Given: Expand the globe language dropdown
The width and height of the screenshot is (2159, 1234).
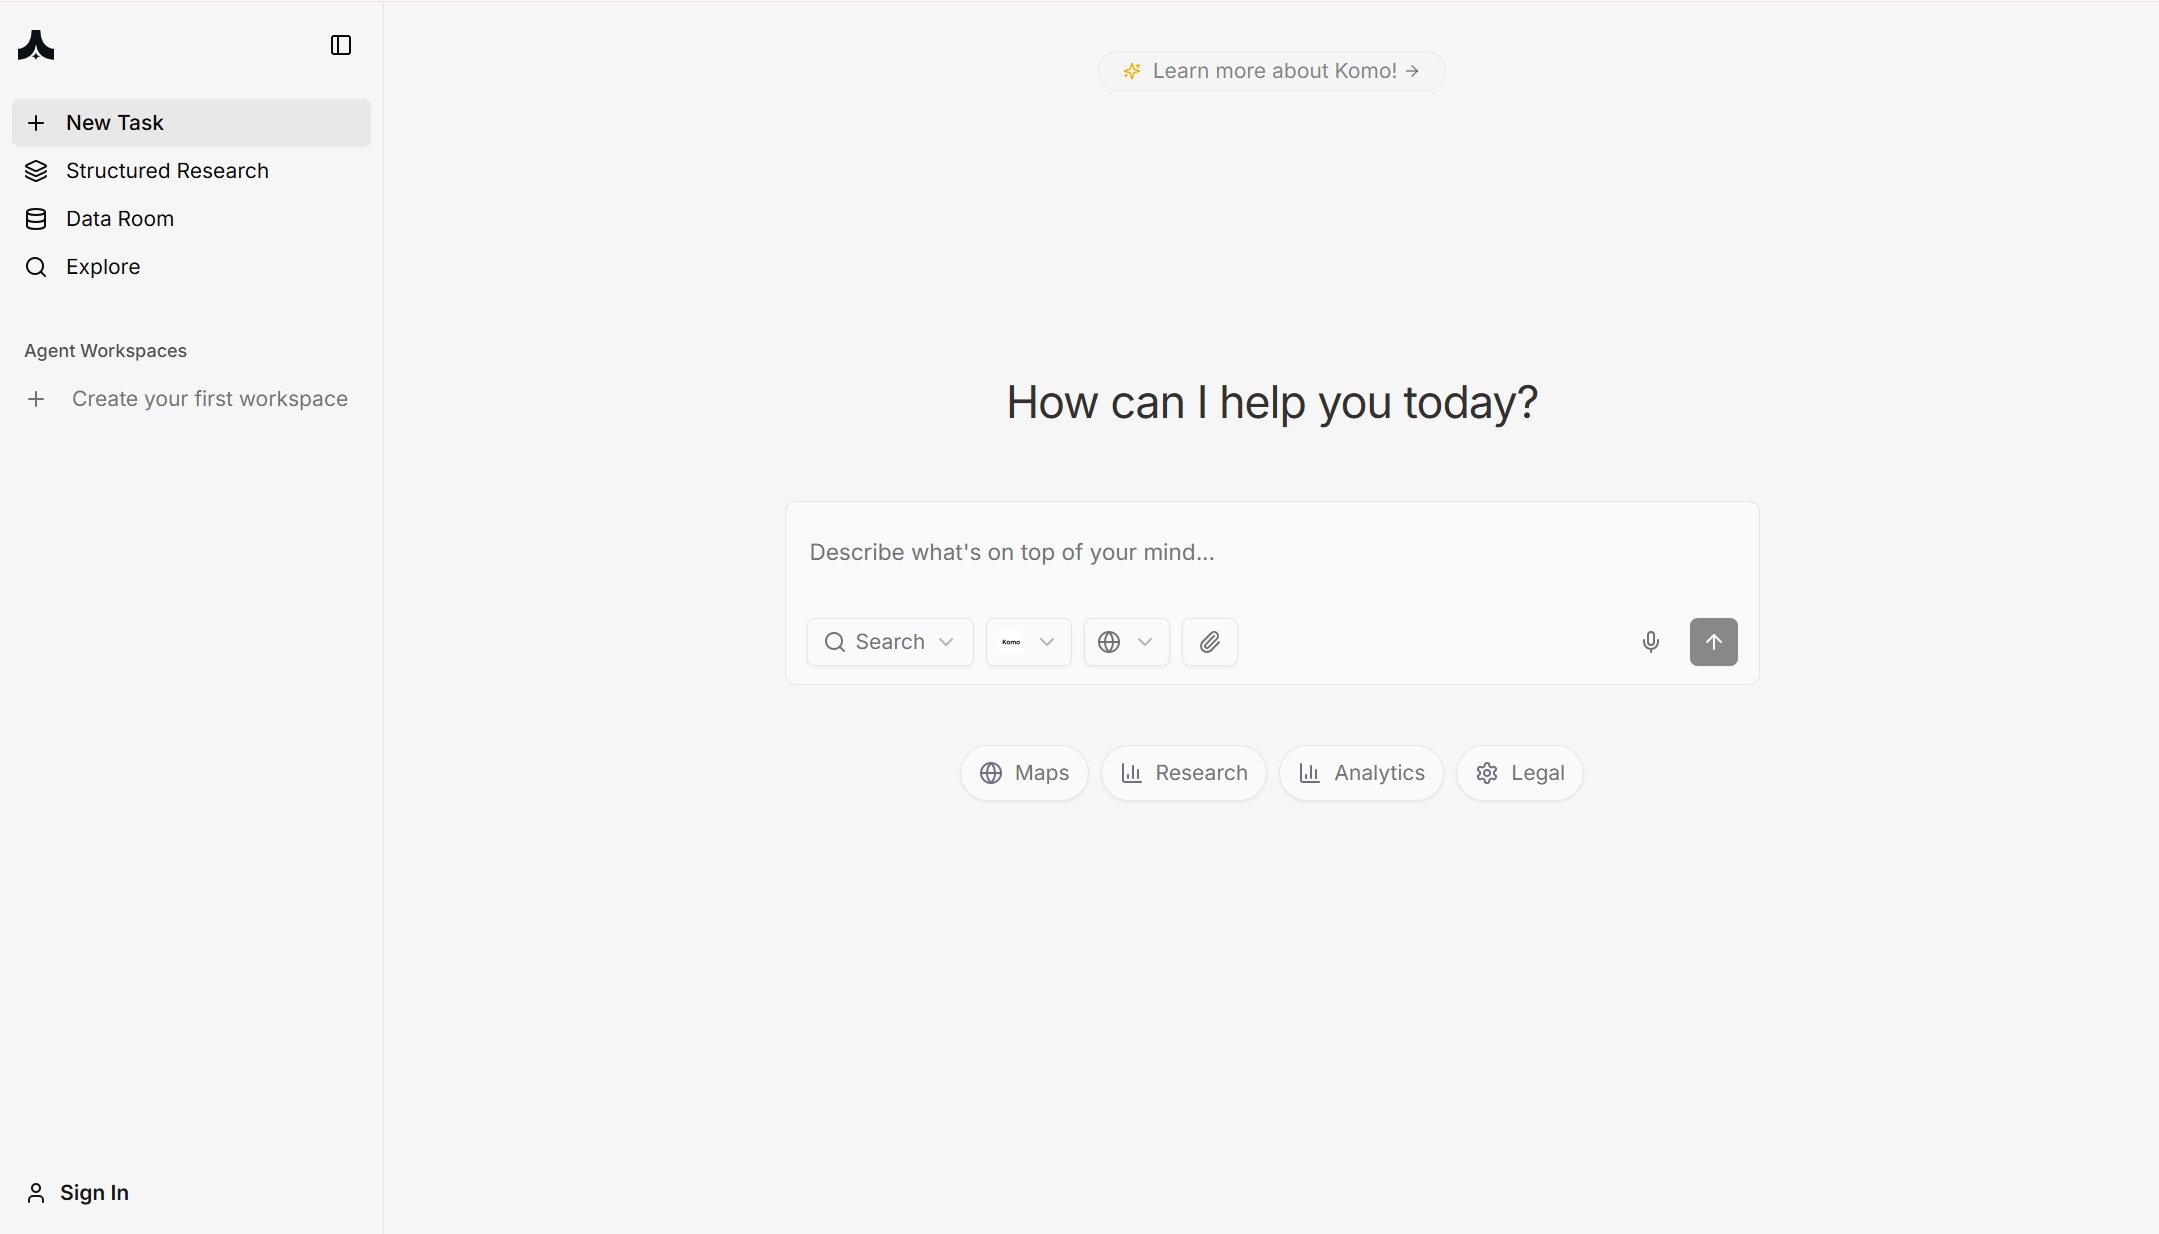Looking at the screenshot, I should pyautogui.click(x=1126, y=642).
